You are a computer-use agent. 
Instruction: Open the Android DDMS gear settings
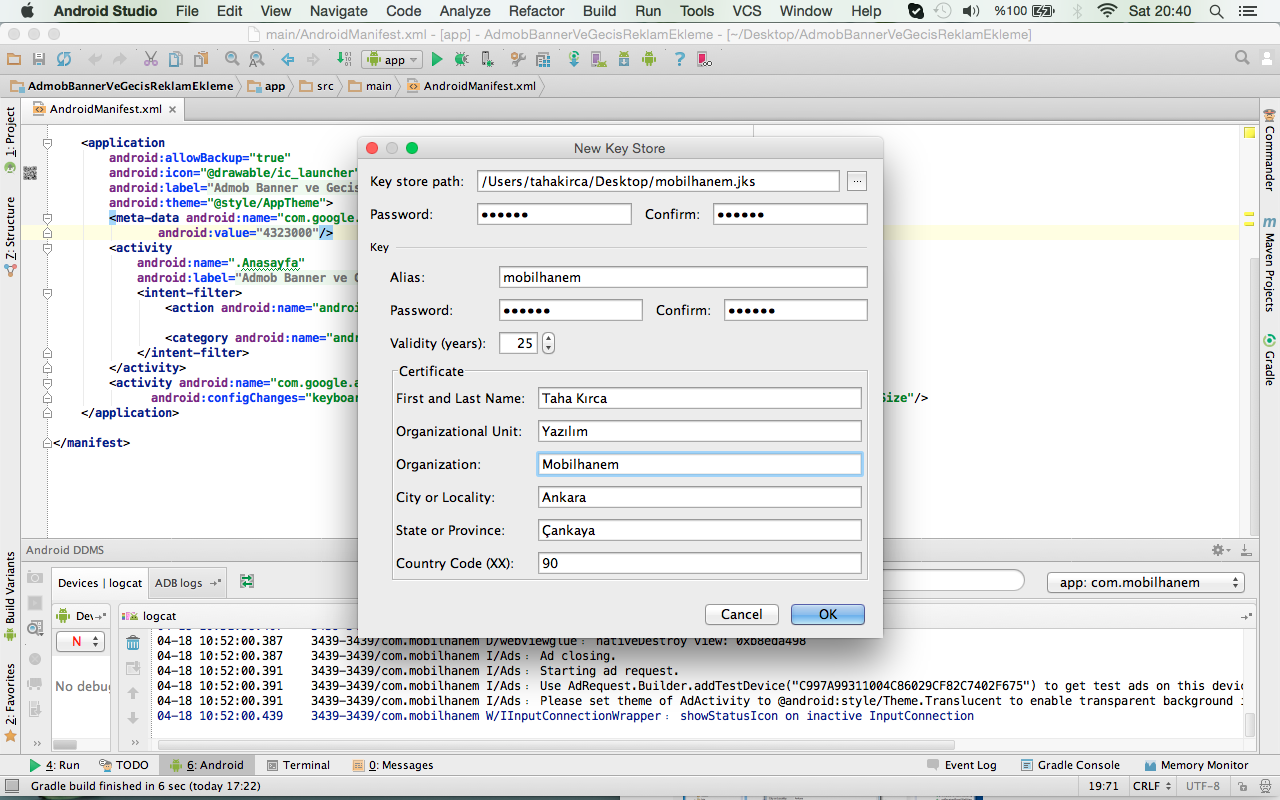coord(1221,550)
